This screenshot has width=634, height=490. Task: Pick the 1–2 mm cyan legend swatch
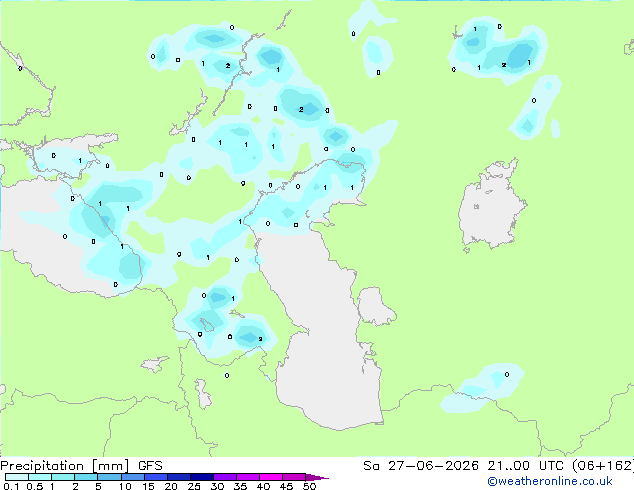(x=63, y=477)
